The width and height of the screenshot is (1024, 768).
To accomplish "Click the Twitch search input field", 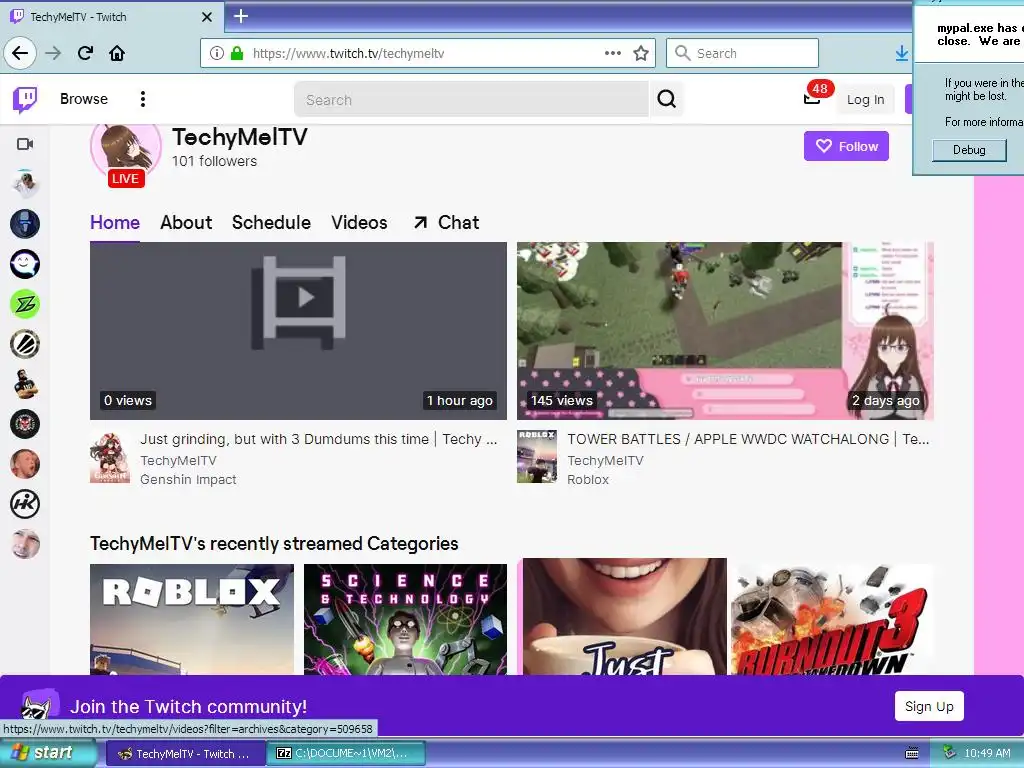I will point(471,99).
